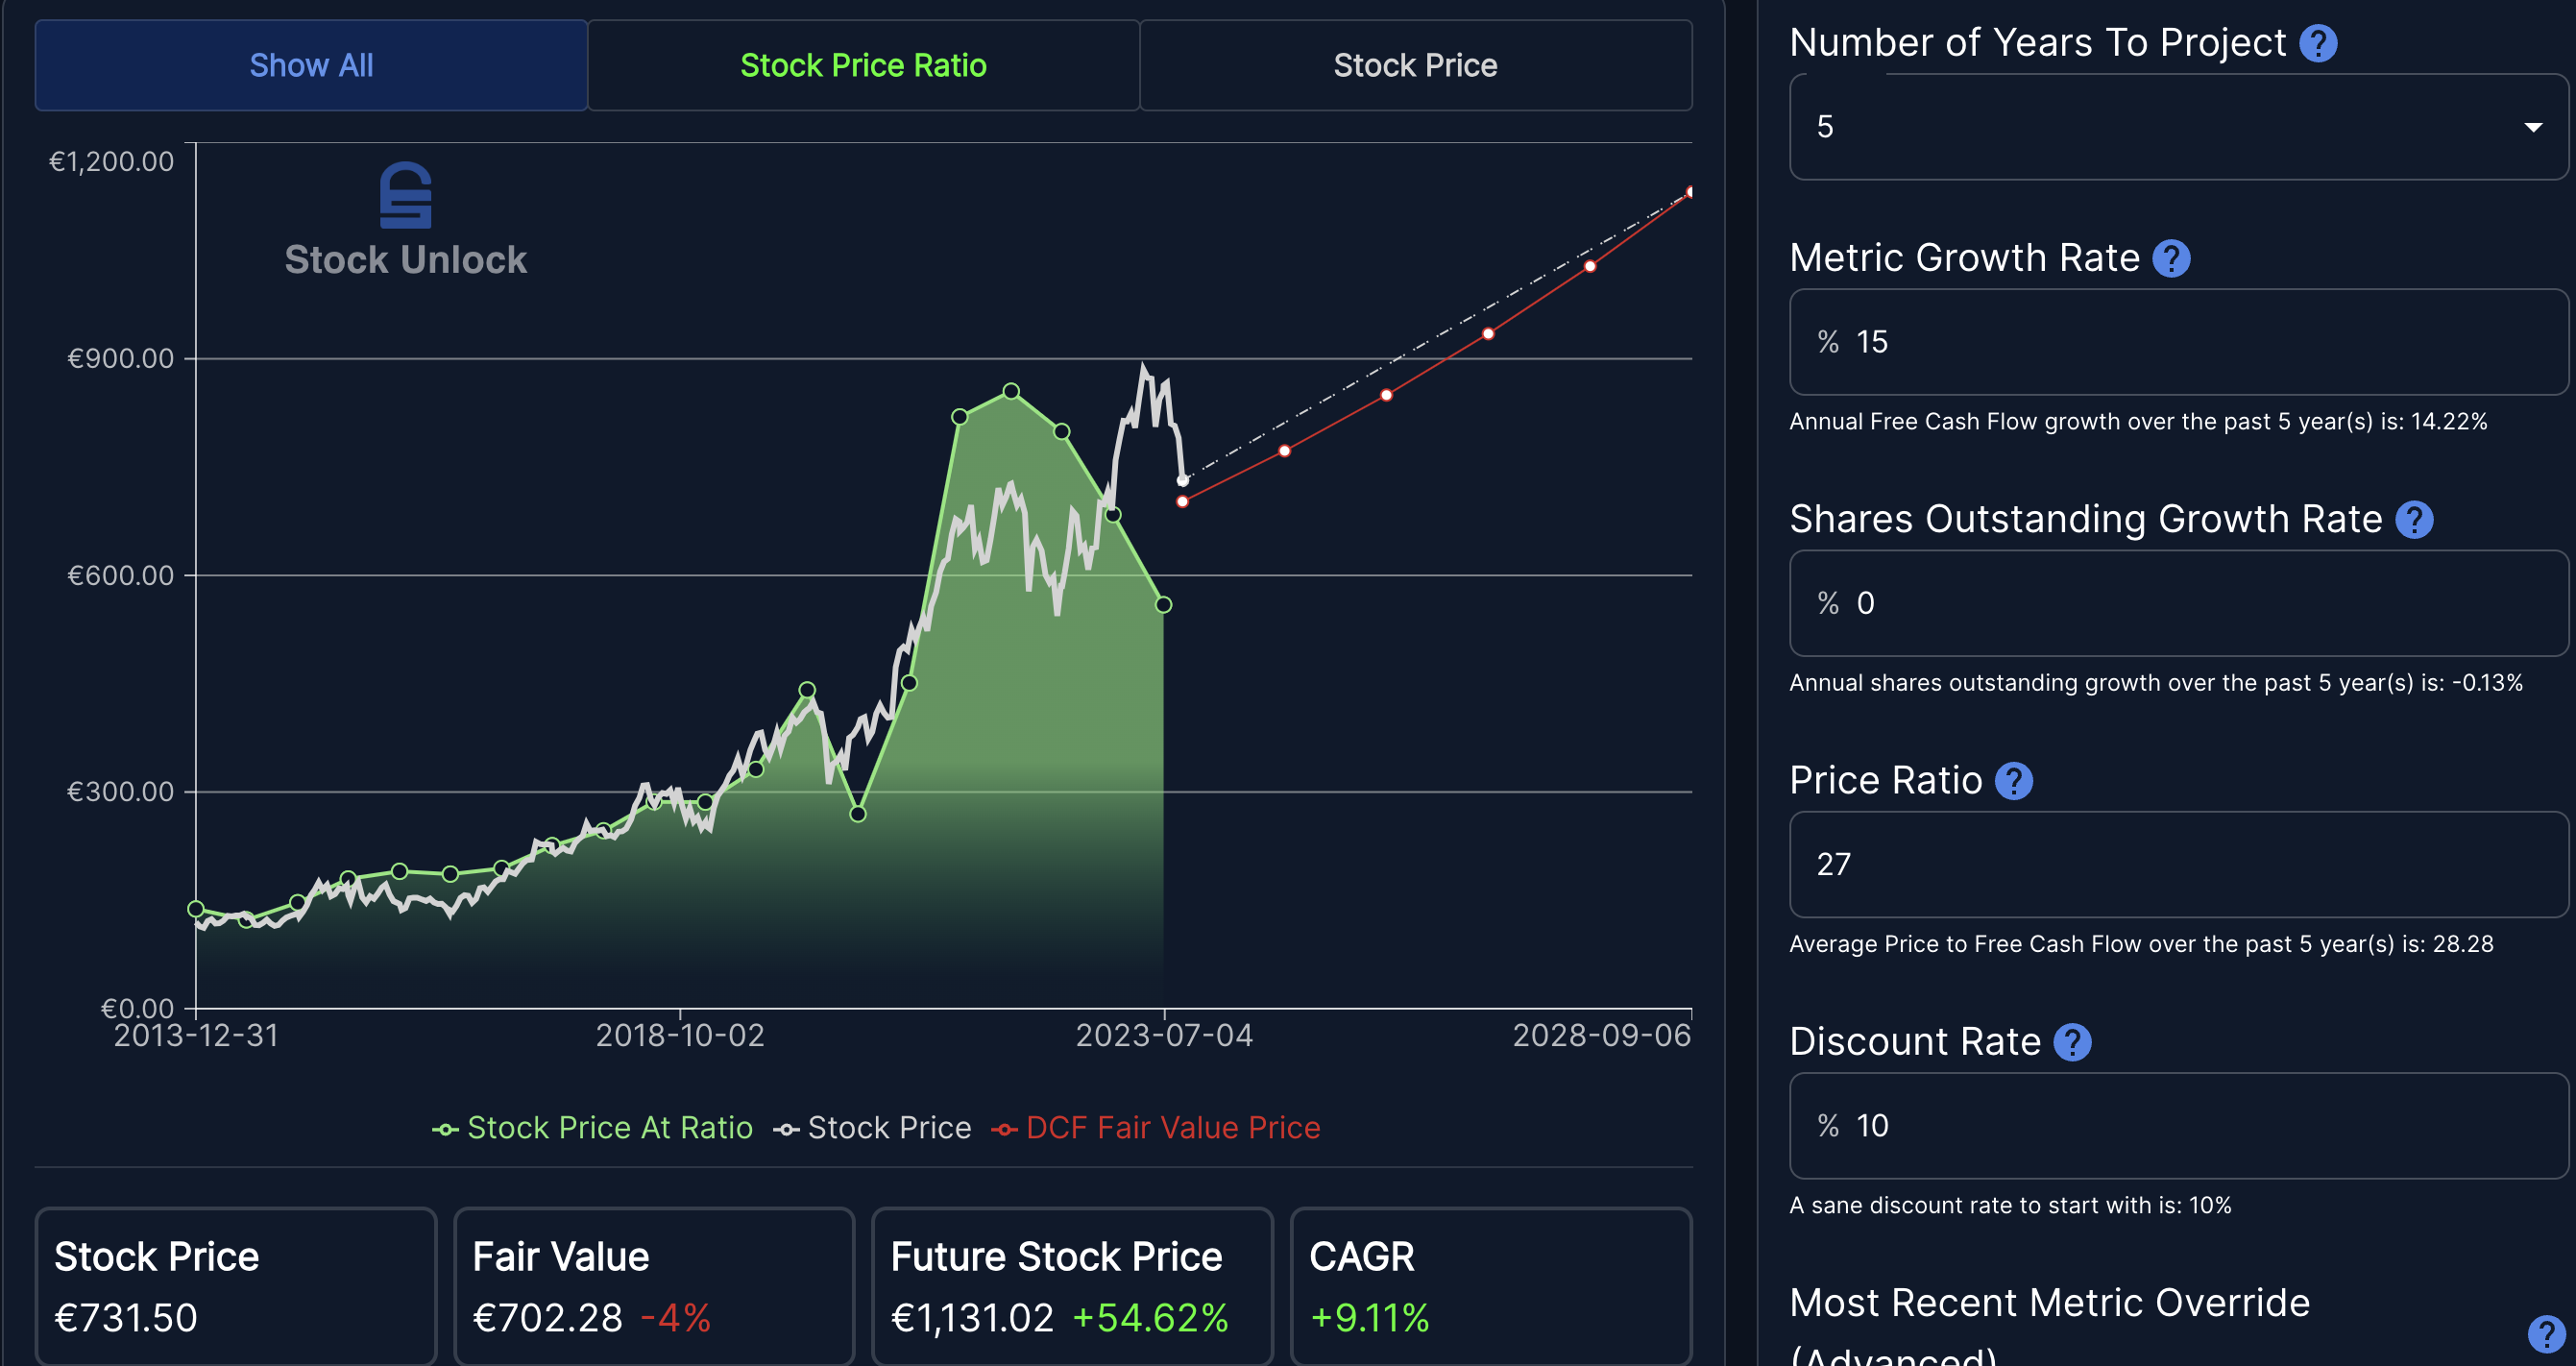Click help icon beside Number of Years To Project
The image size is (2576, 1366).
[2317, 44]
